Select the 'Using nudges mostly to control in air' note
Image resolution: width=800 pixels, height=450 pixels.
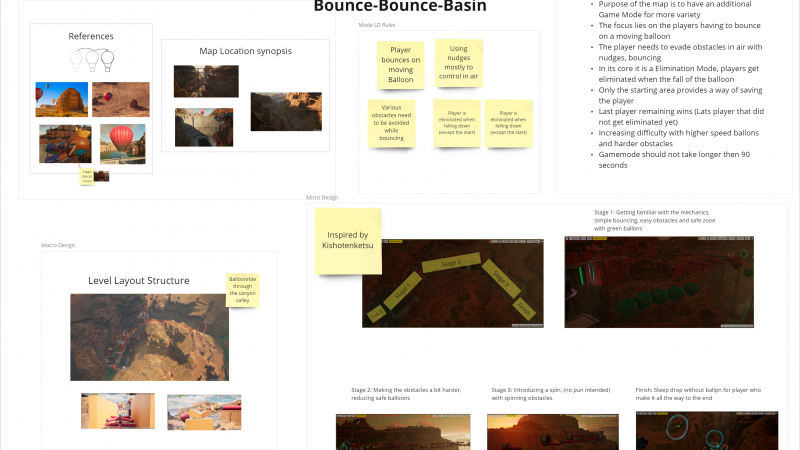point(458,62)
